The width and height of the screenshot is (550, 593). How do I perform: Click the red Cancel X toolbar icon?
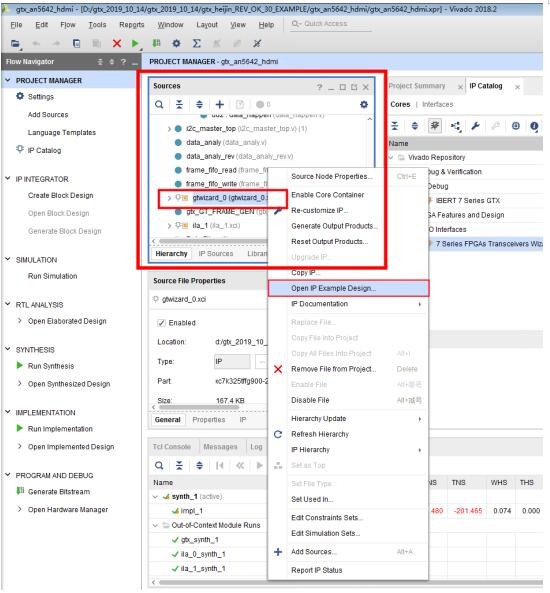point(117,43)
